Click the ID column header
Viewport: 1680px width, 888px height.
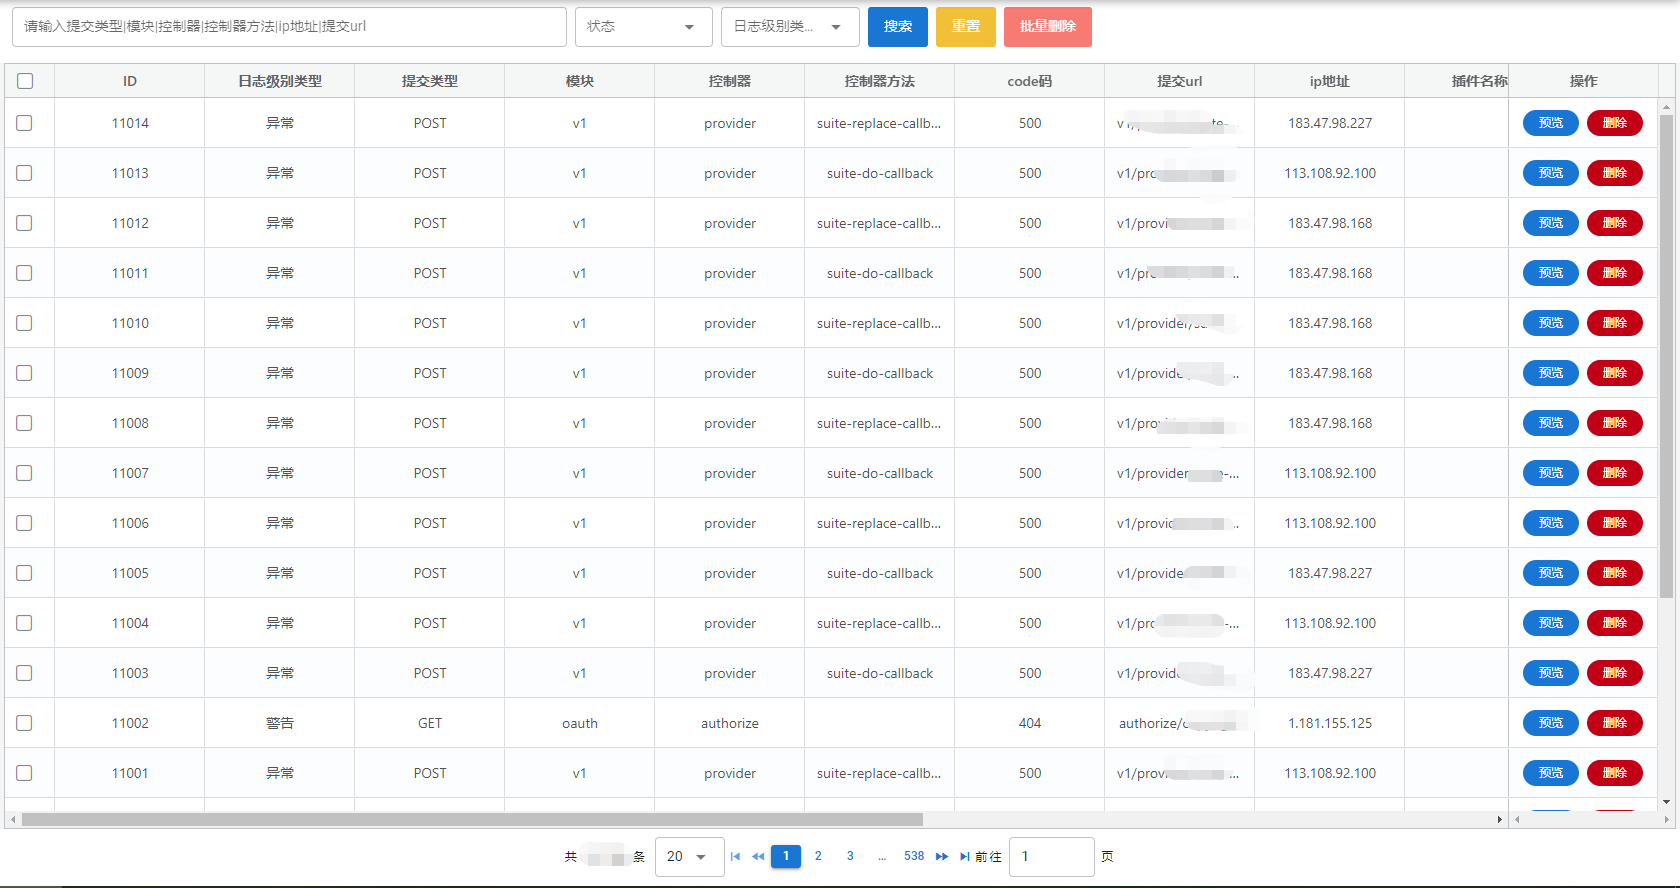(130, 81)
